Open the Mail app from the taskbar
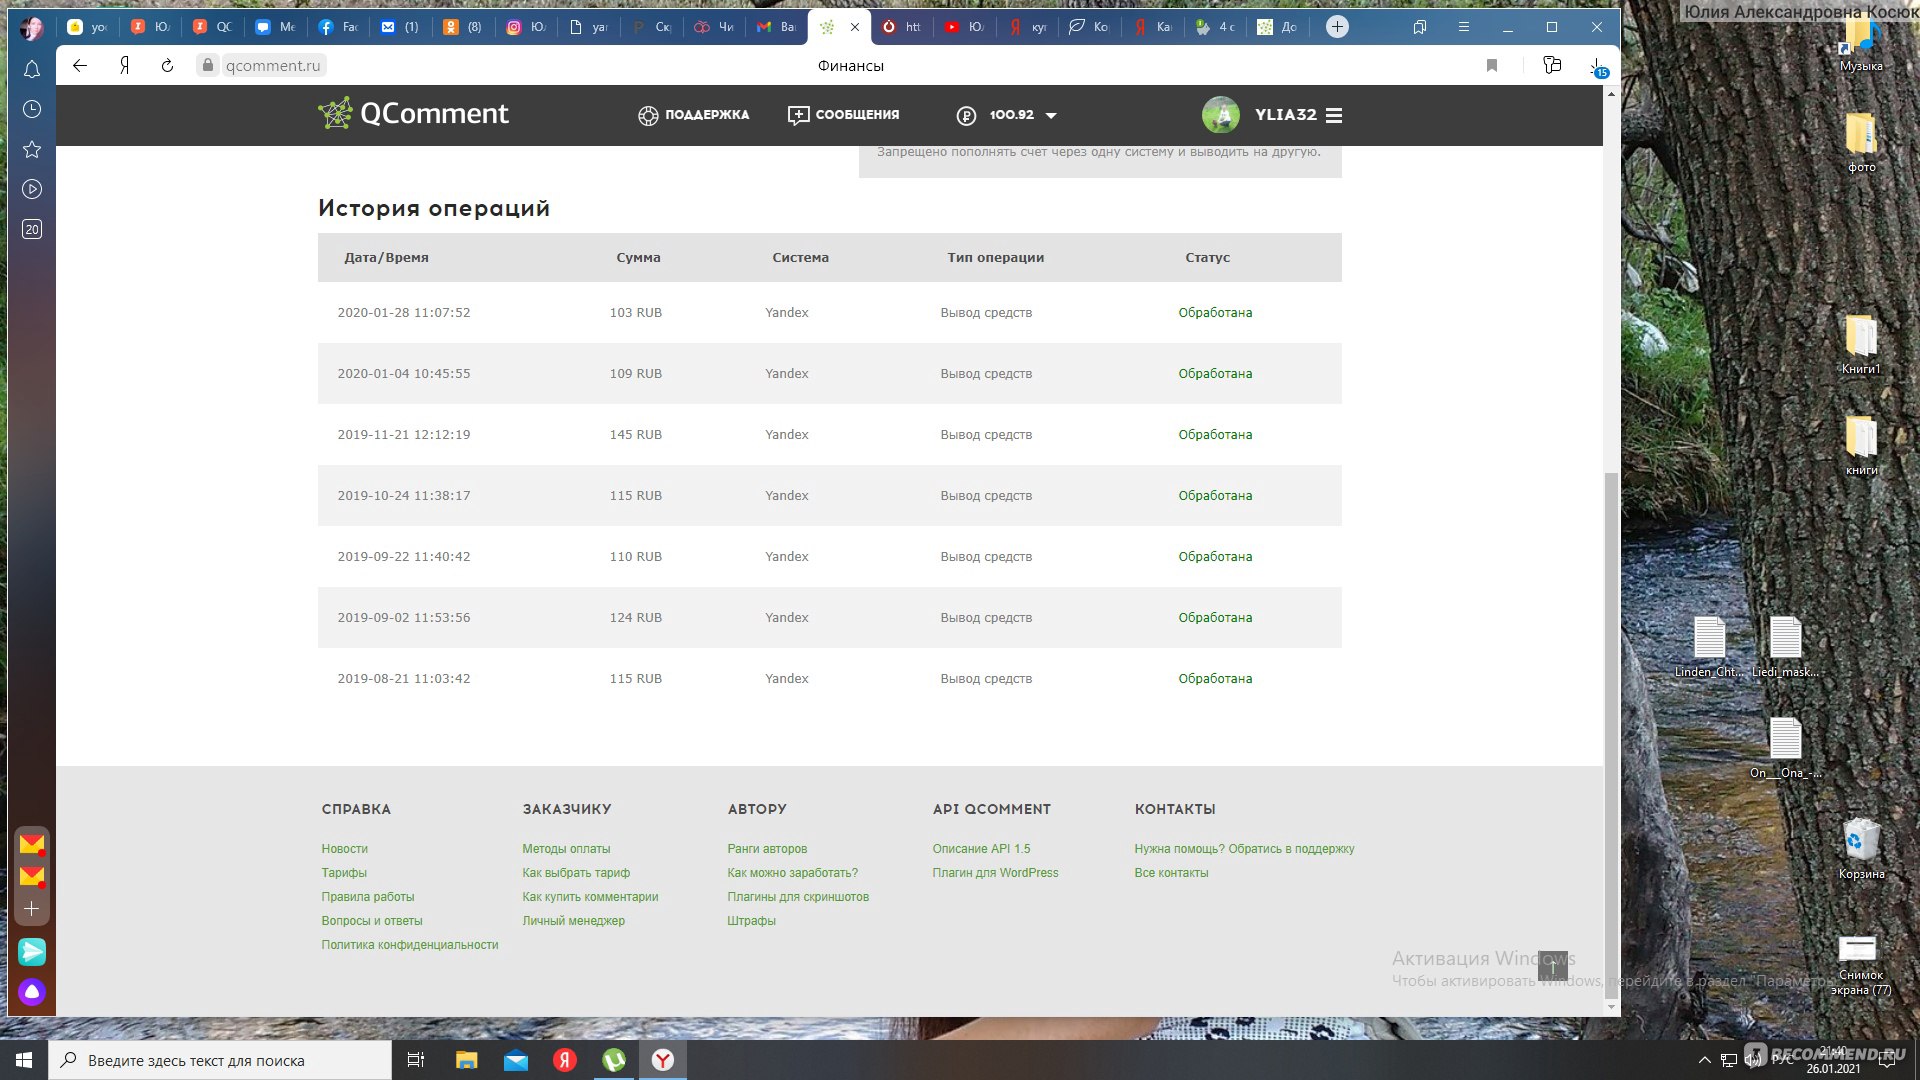 tap(516, 1060)
